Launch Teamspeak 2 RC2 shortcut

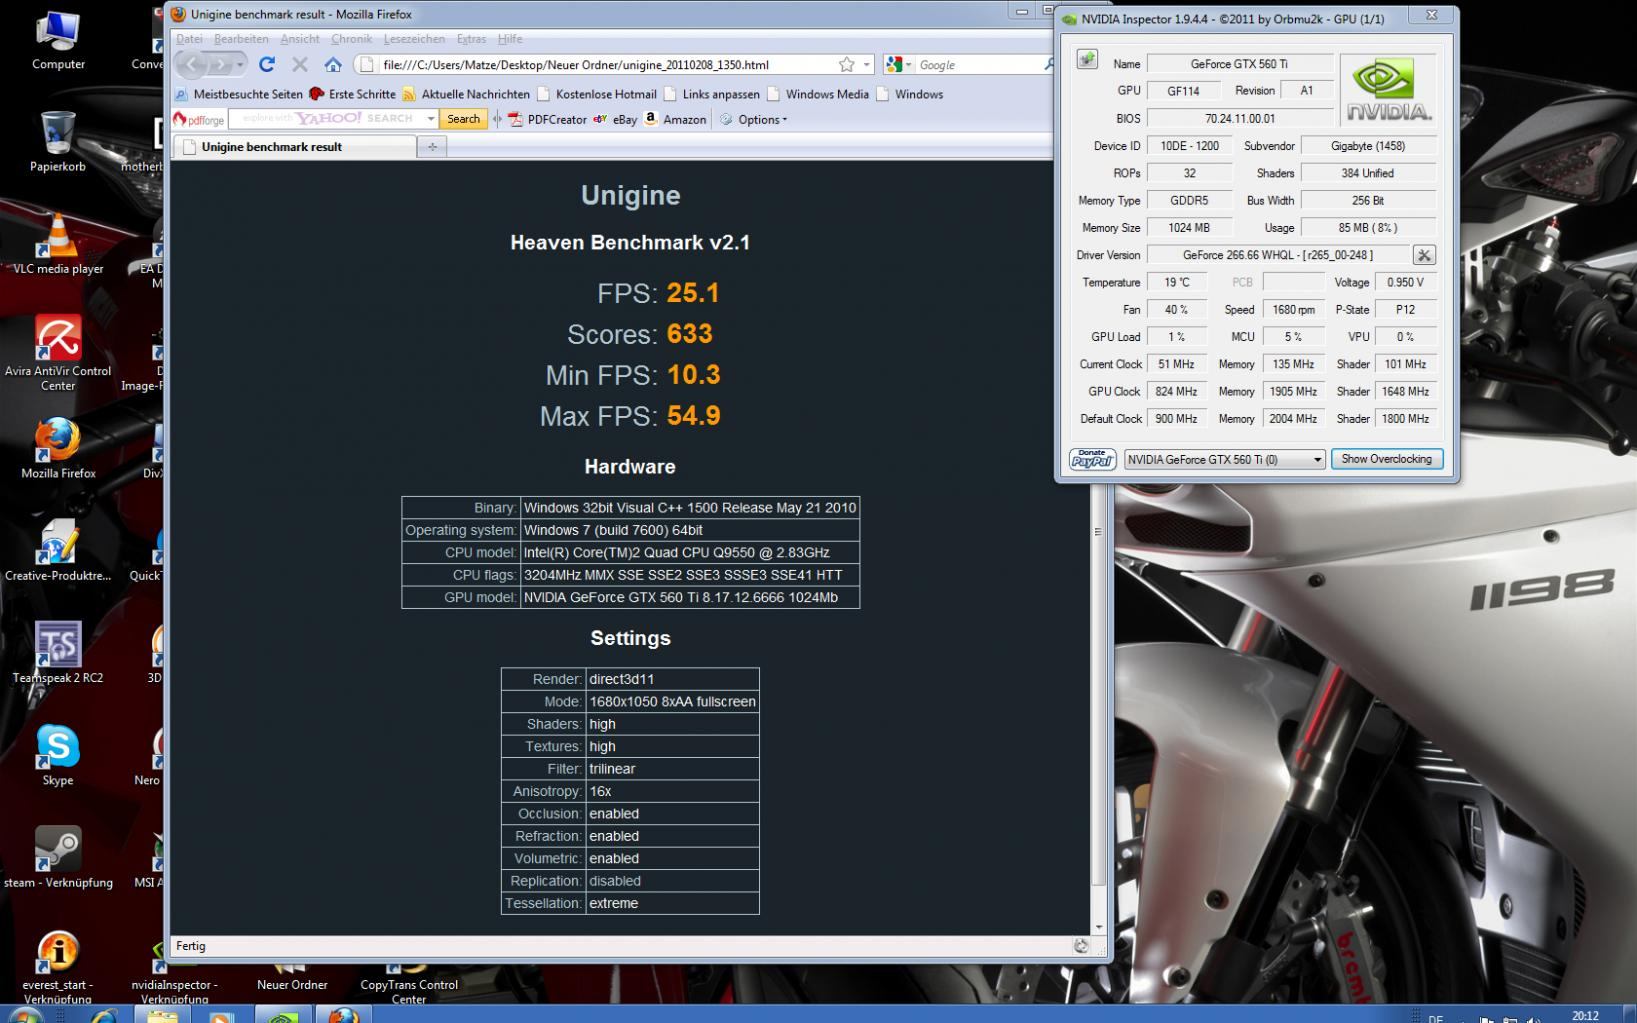tap(58, 653)
